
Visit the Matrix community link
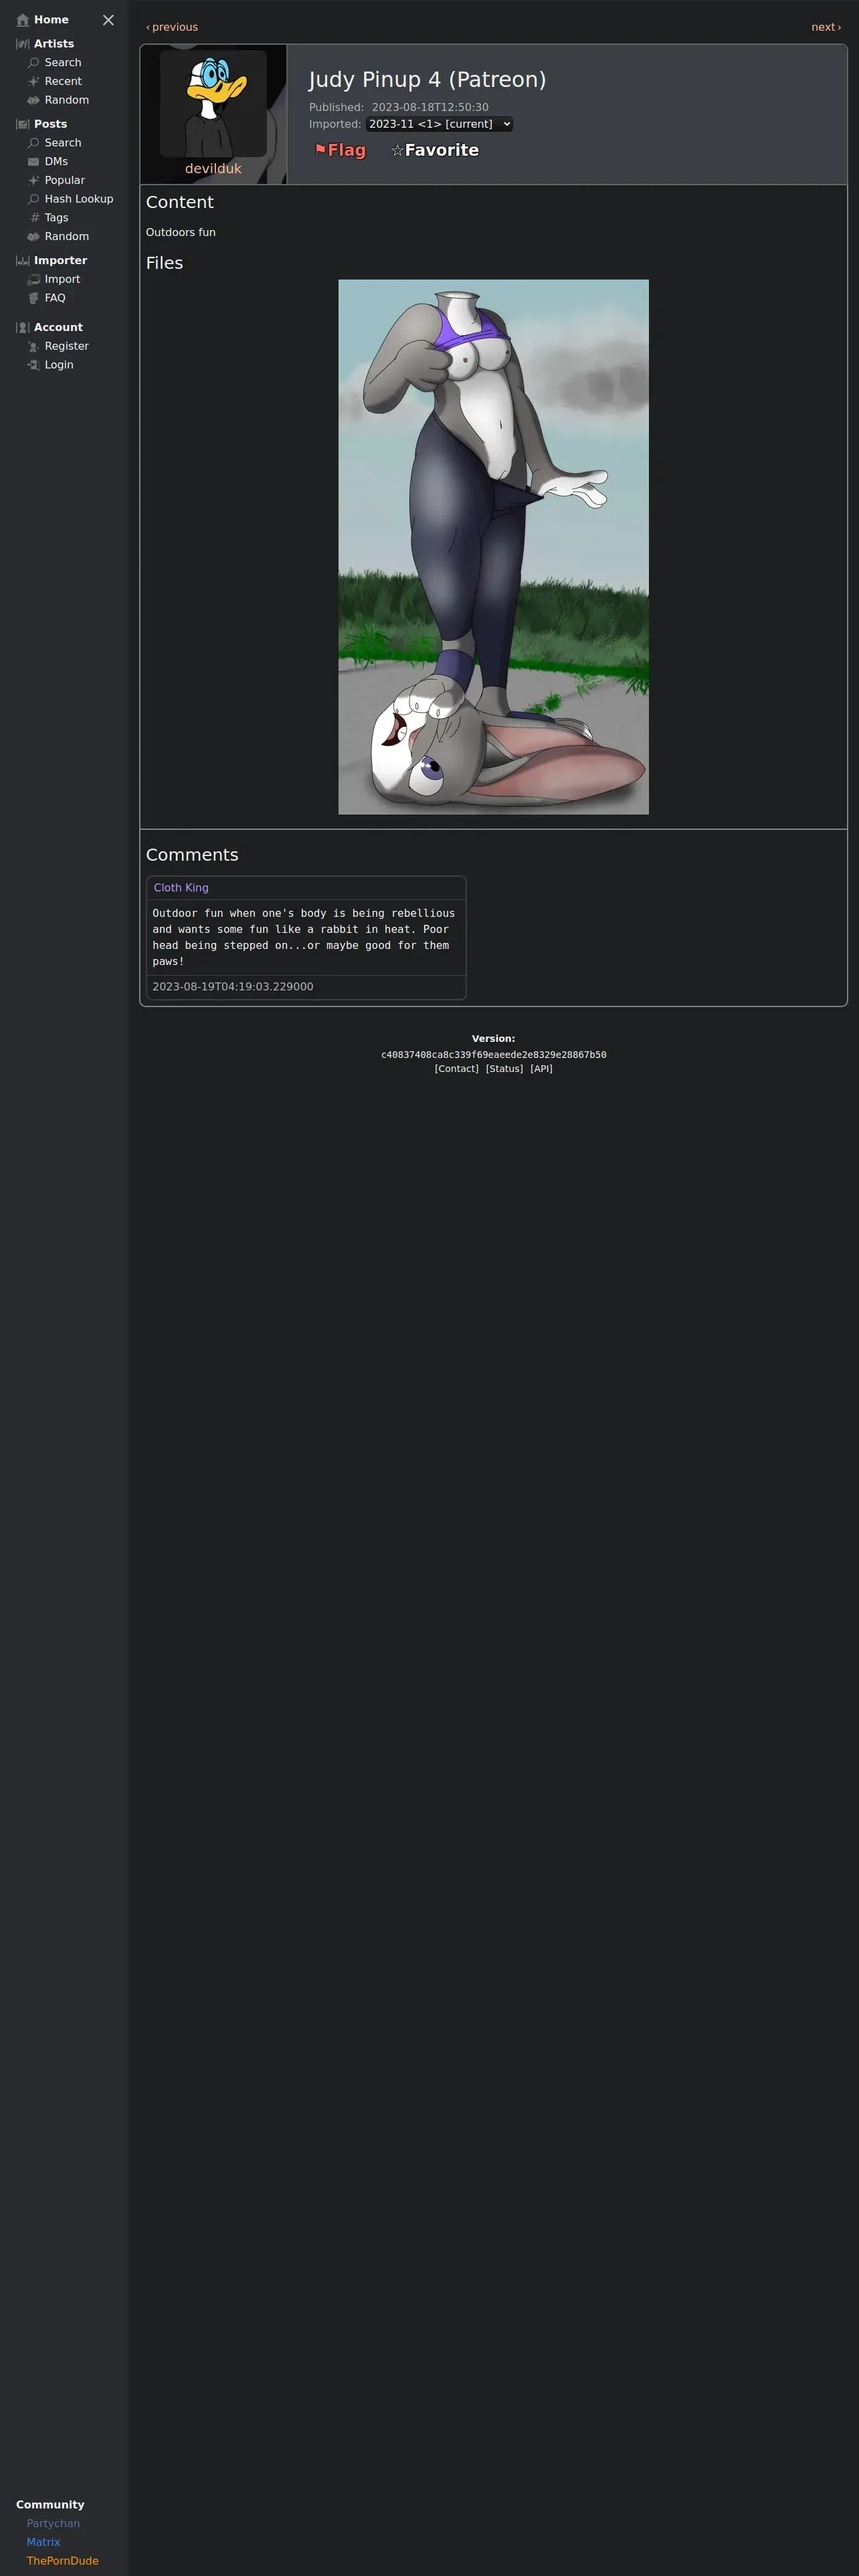(x=43, y=2542)
